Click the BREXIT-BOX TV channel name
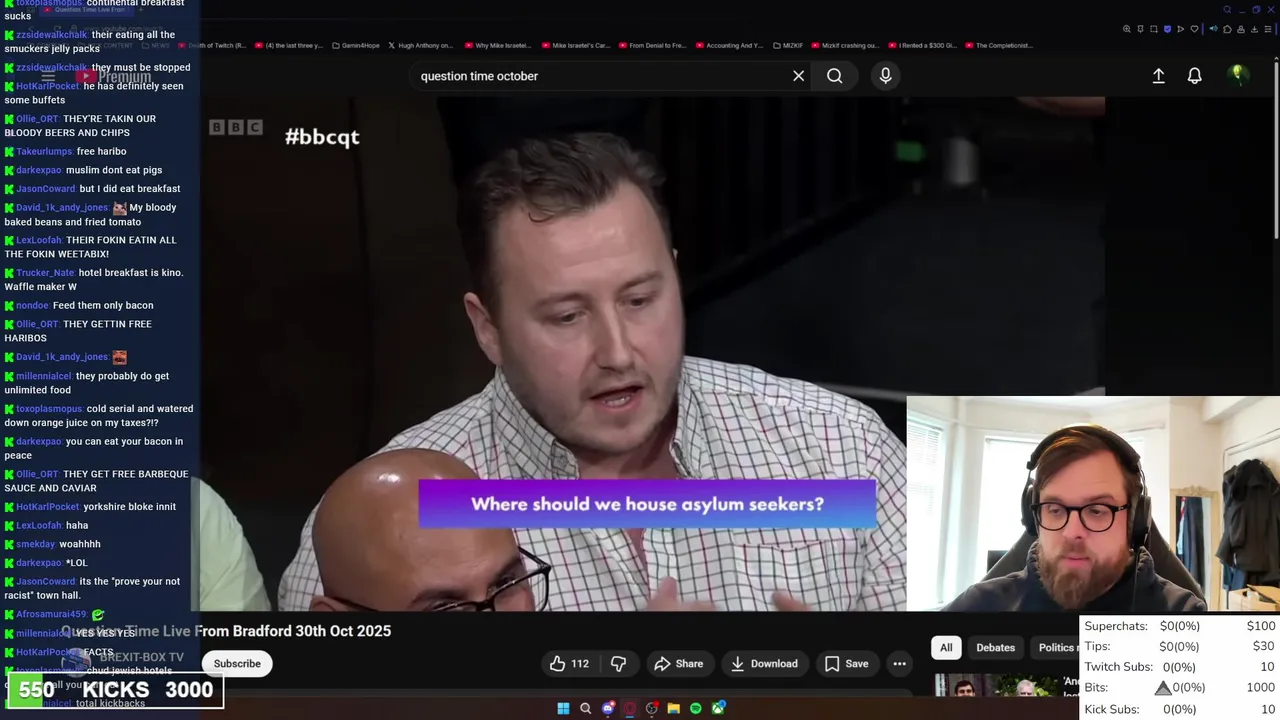1280x720 pixels. click(x=142, y=657)
